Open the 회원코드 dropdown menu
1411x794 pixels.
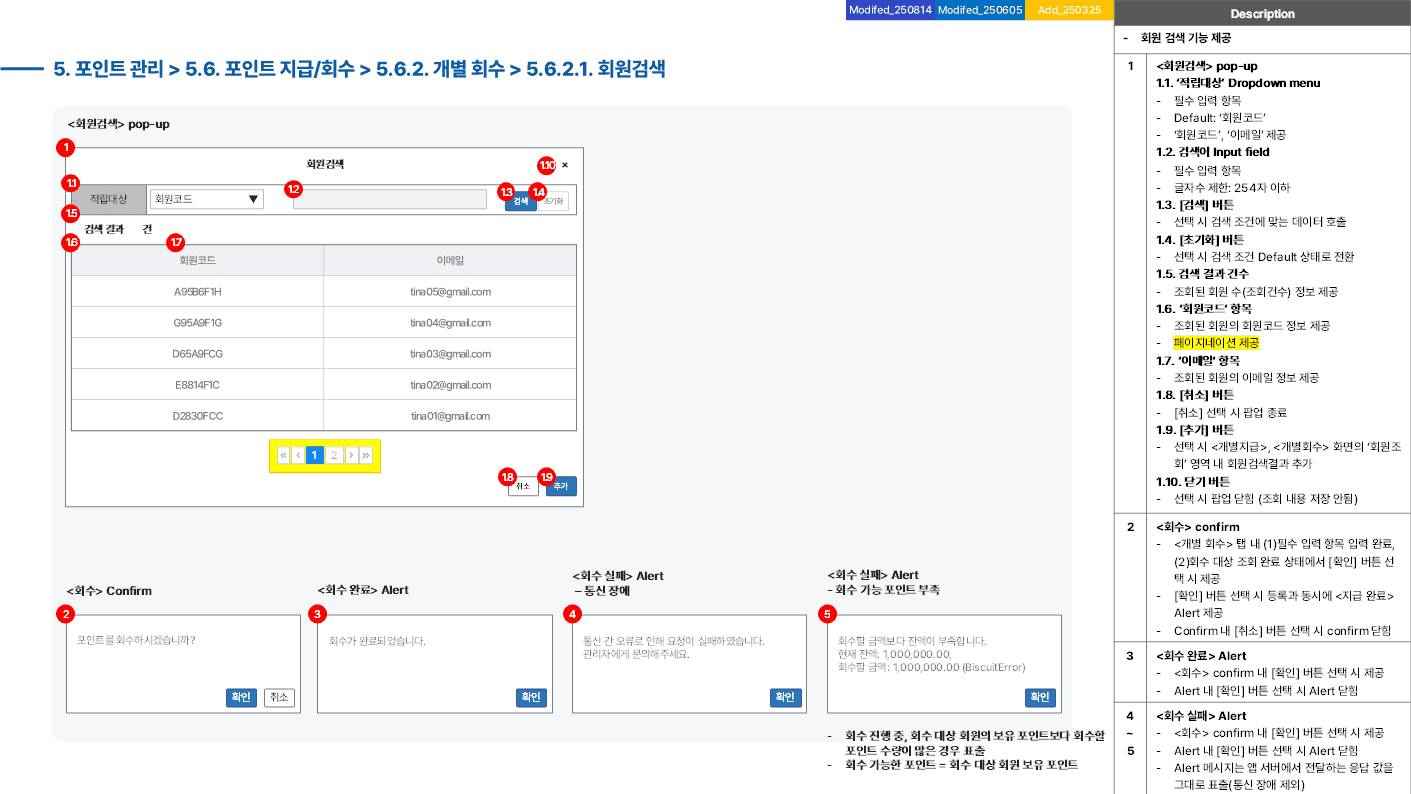[206, 199]
